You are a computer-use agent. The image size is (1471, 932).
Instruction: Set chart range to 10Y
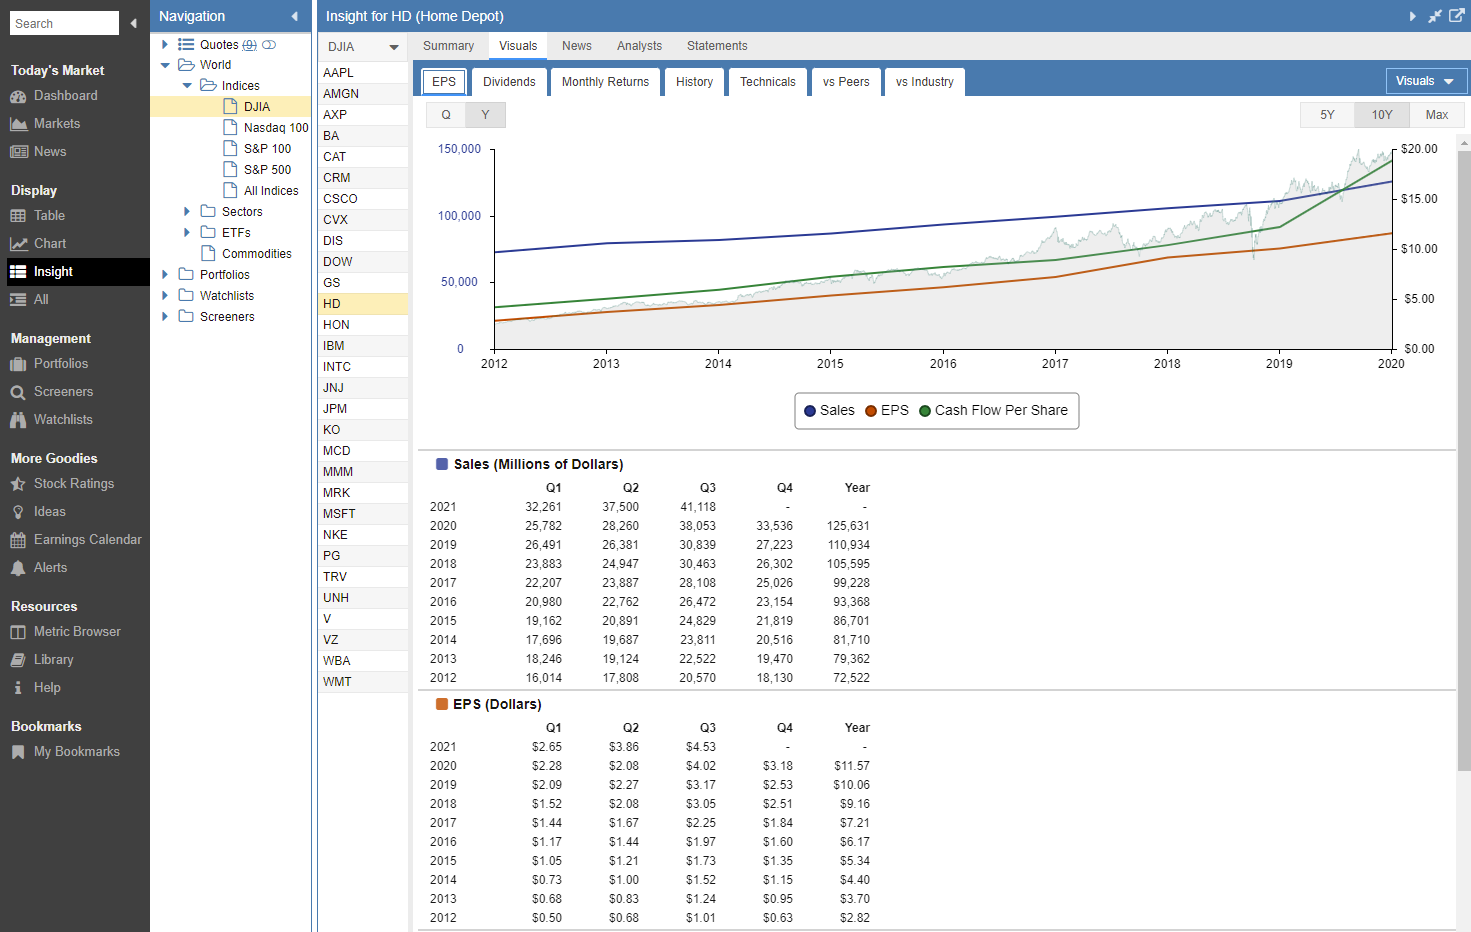coord(1382,115)
